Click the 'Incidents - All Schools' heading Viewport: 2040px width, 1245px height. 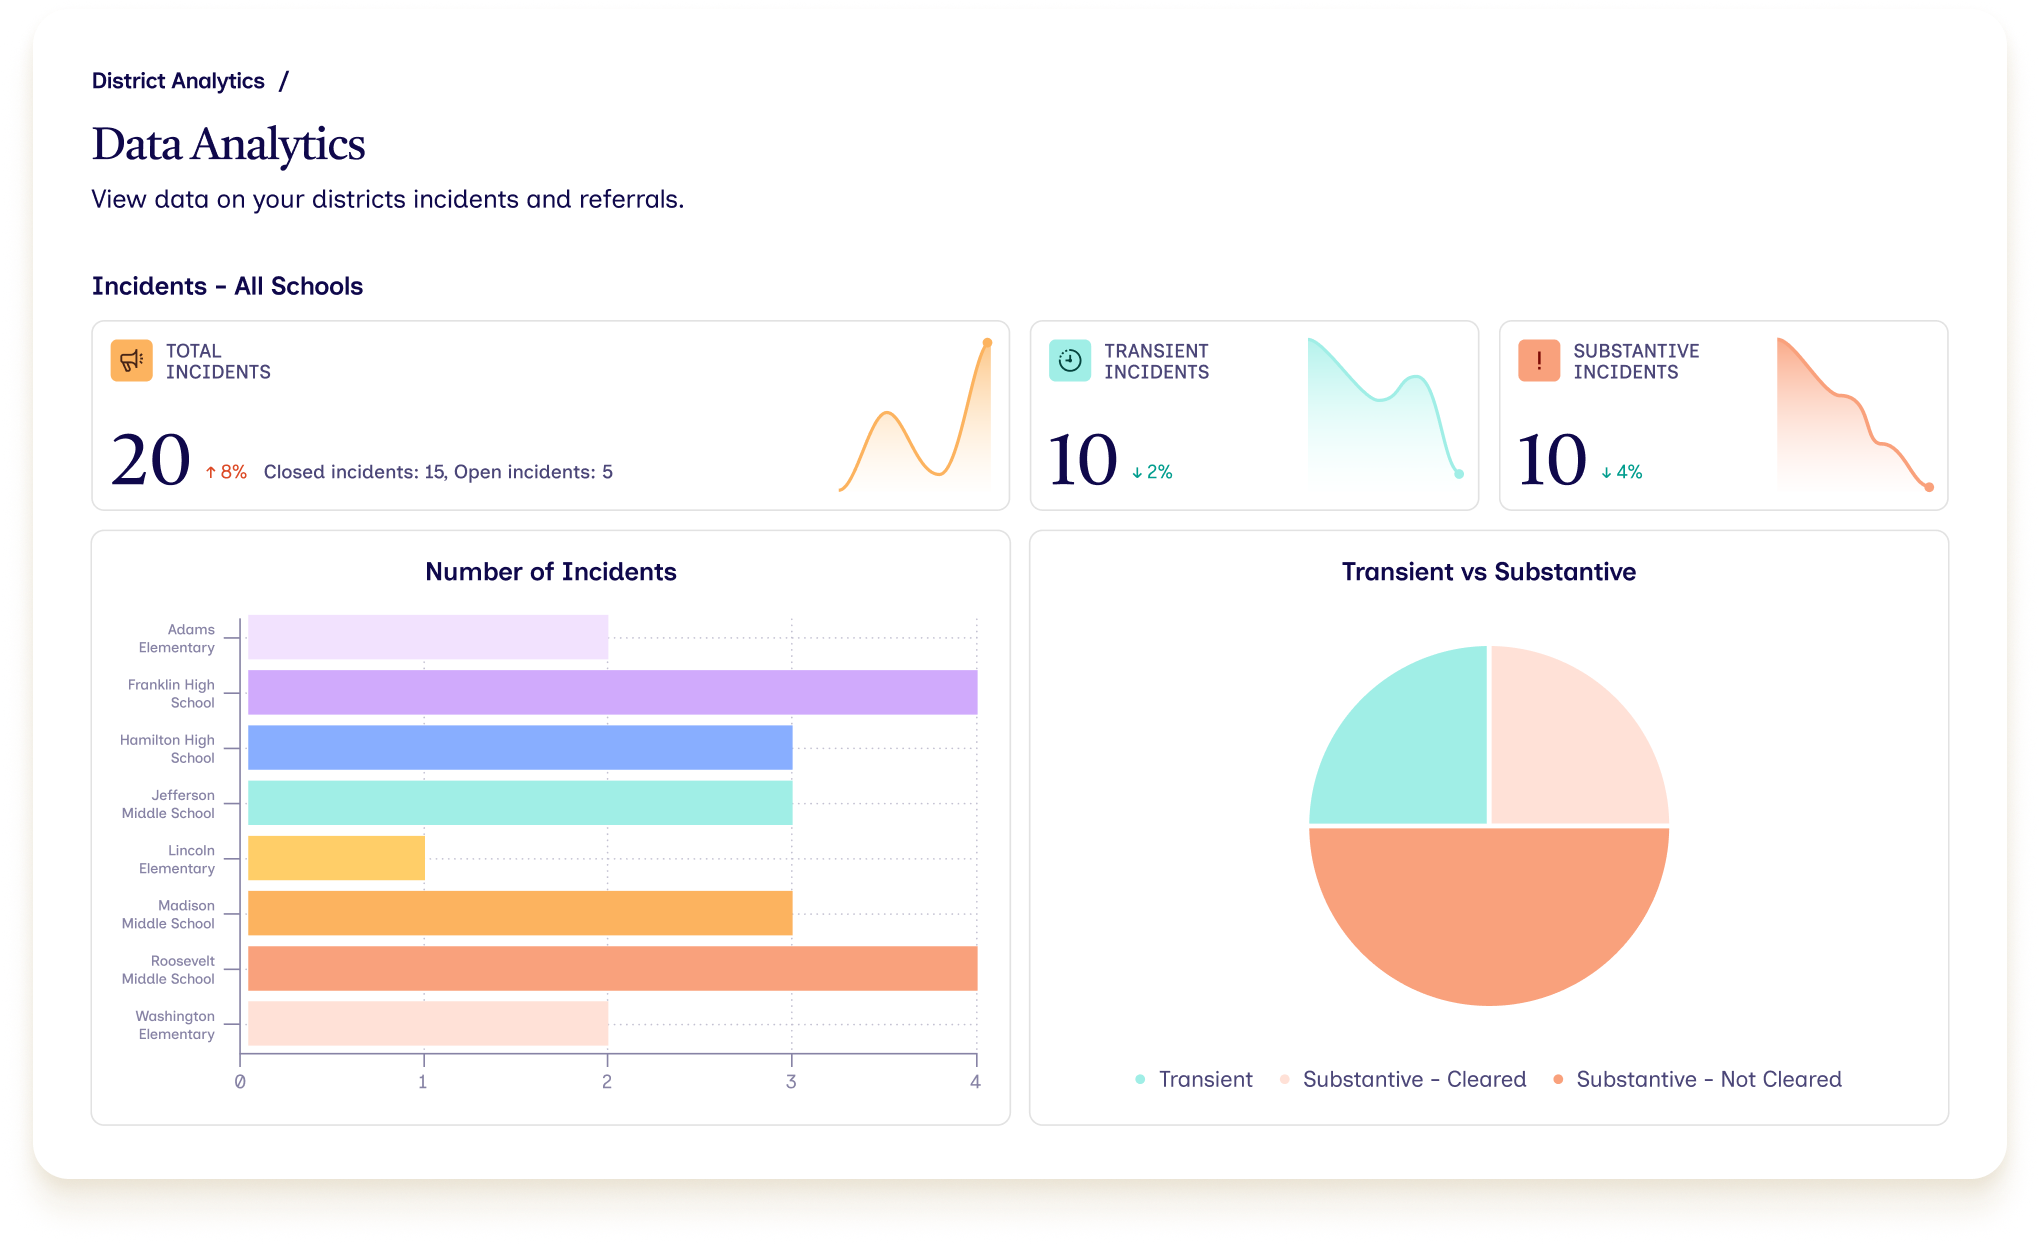[227, 286]
